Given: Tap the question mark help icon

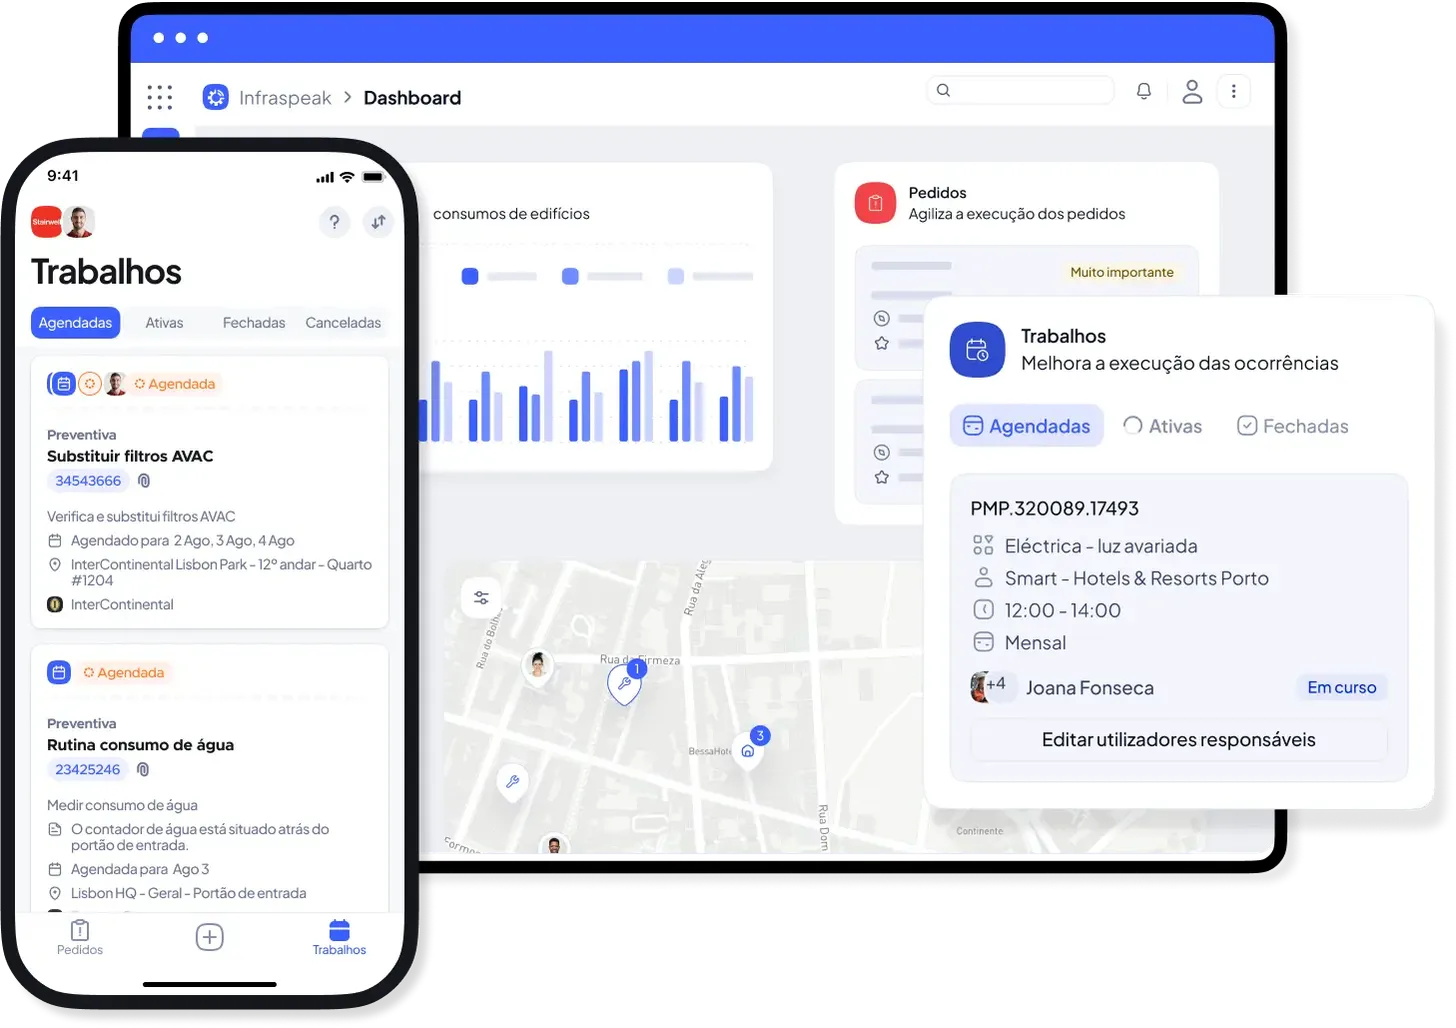Looking at the screenshot, I should 334,222.
